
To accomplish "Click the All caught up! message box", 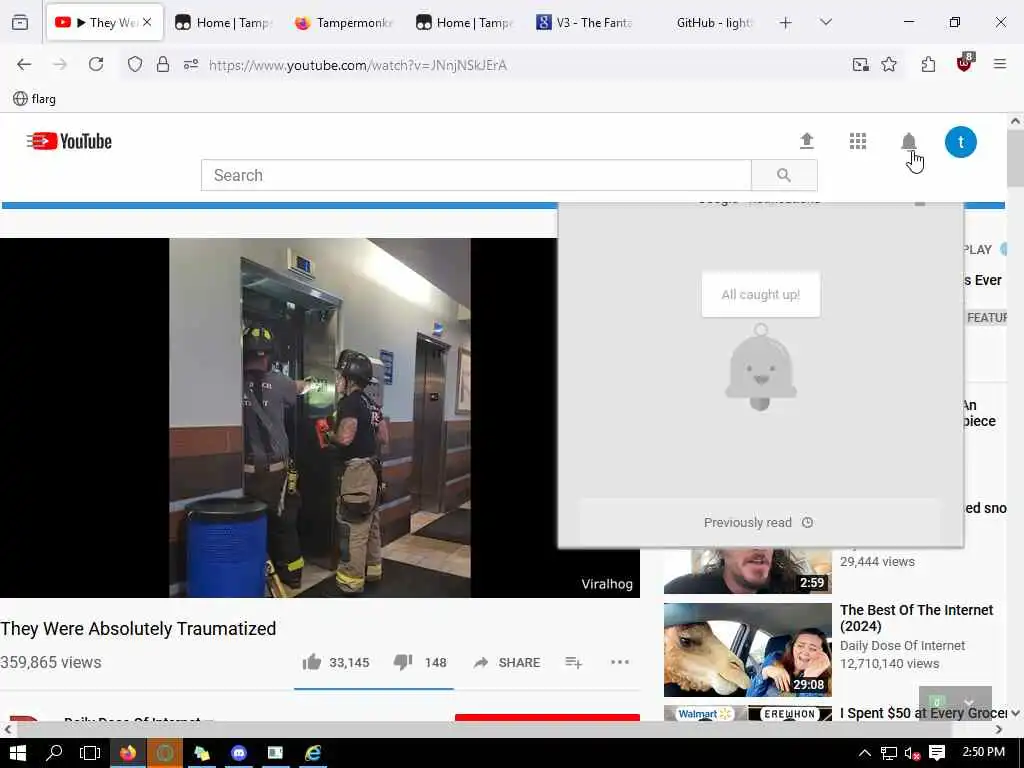I will [x=760, y=295].
